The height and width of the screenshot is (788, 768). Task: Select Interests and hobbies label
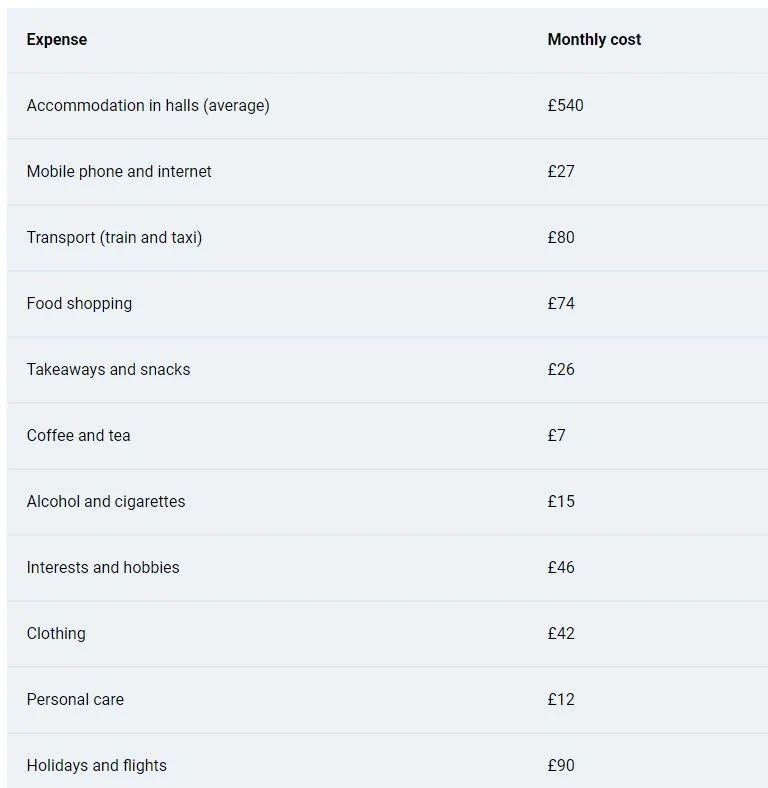[103, 568]
